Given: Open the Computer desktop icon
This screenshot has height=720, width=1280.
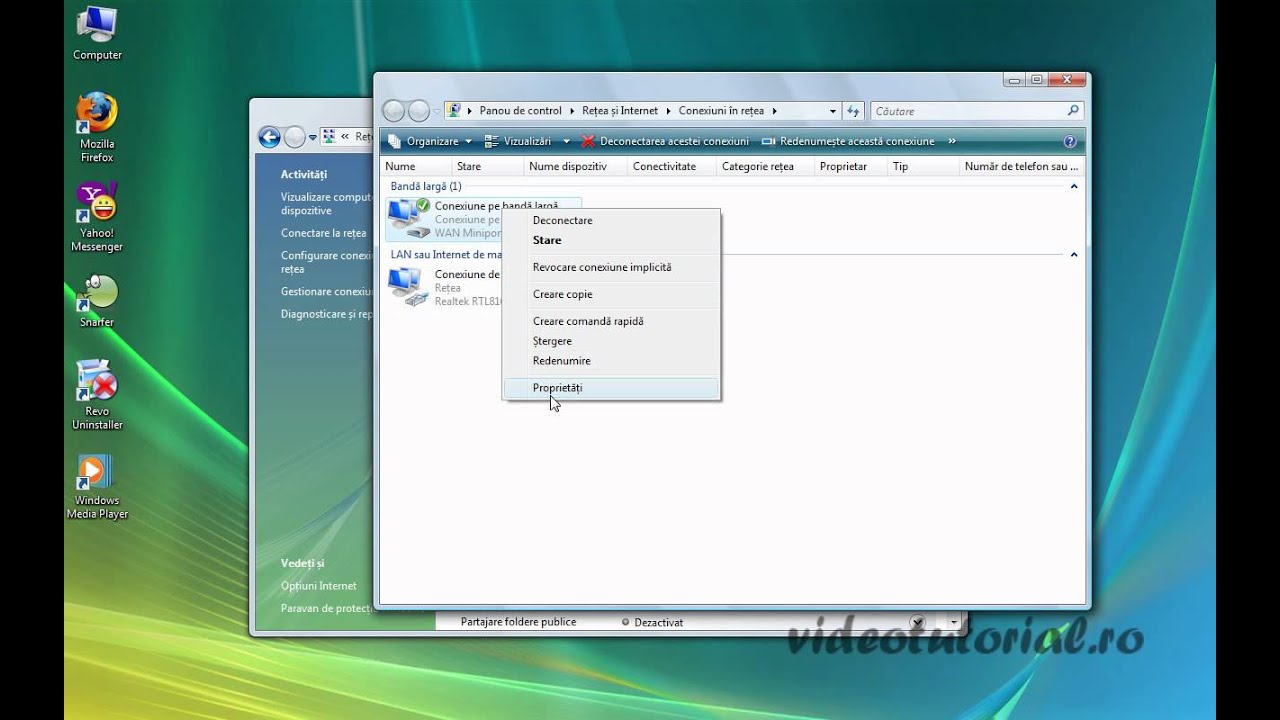Looking at the screenshot, I should coord(97,33).
